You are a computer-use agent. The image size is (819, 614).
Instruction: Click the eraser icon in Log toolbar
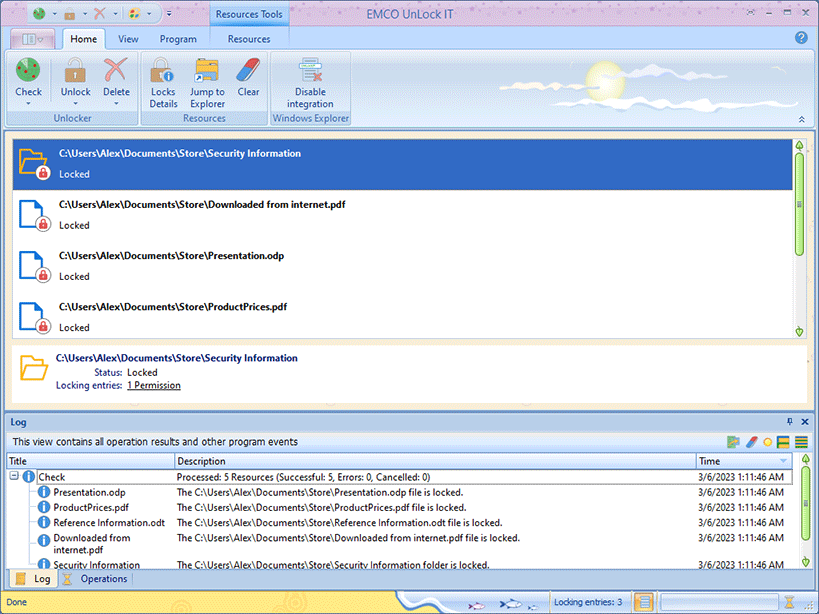pyautogui.click(x=752, y=441)
